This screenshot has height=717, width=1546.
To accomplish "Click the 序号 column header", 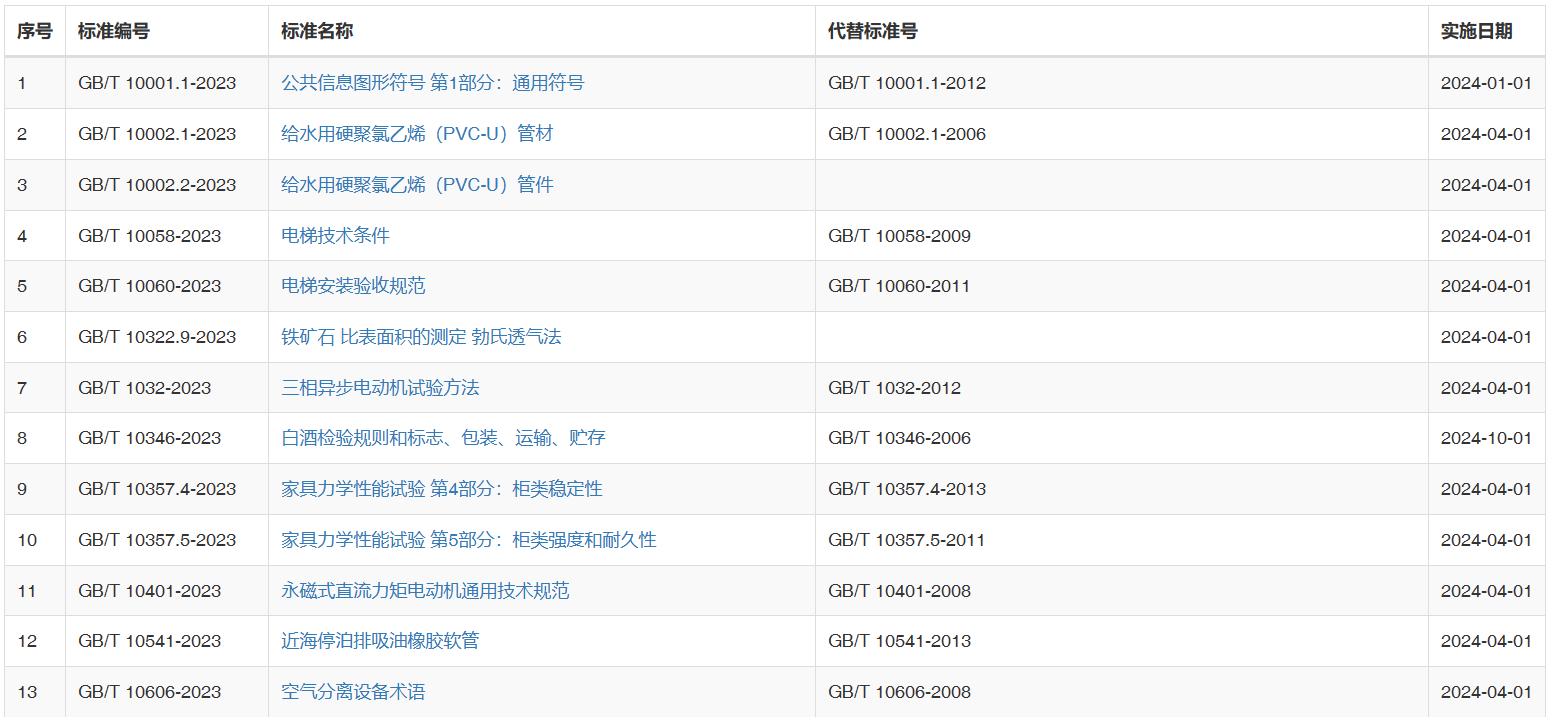I will pyautogui.click(x=35, y=31).
